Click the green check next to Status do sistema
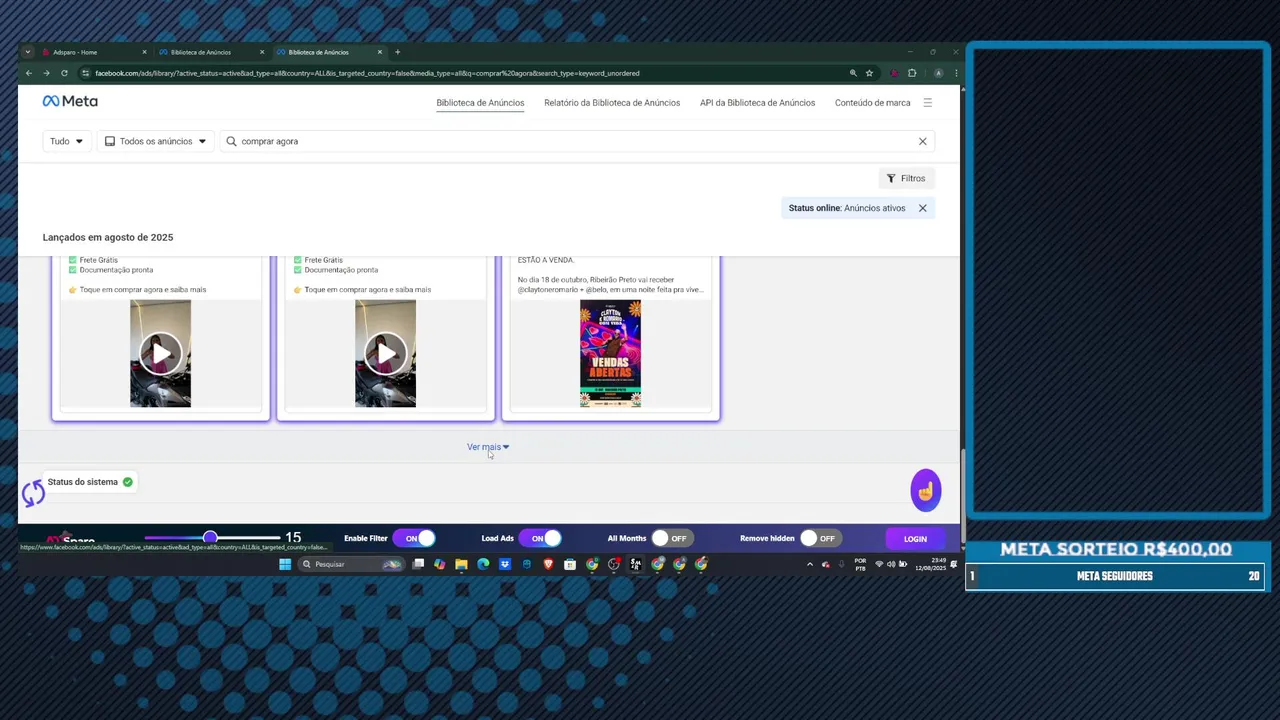Screen dimensions: 1280x720 coord(127,482)
